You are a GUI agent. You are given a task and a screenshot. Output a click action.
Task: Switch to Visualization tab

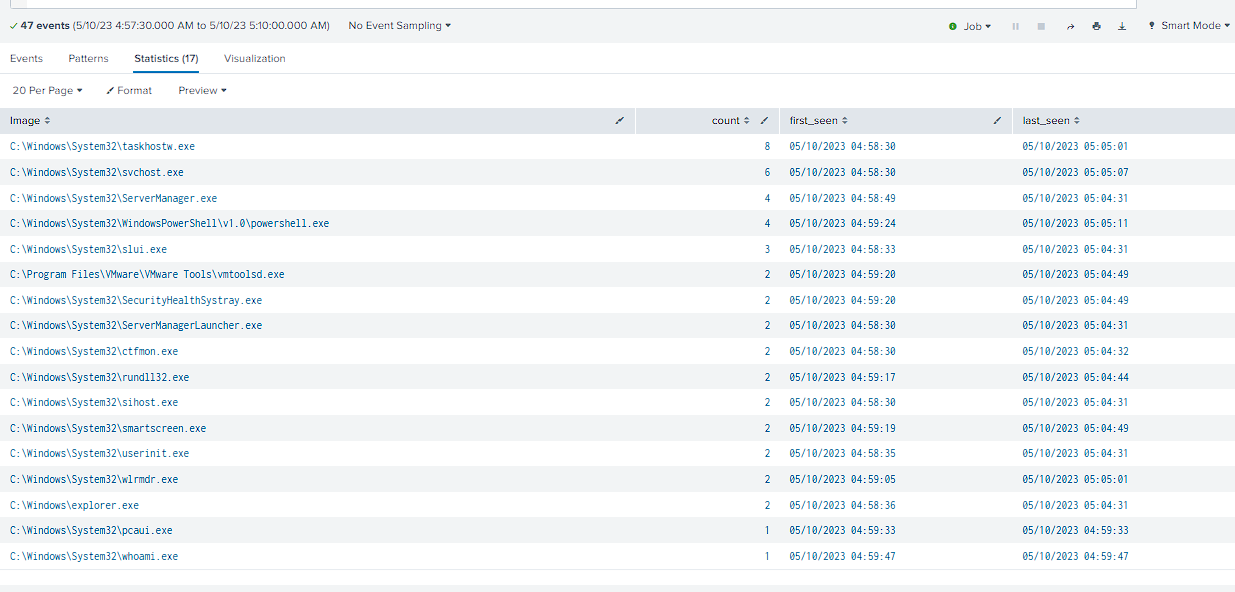coord(254,59)
